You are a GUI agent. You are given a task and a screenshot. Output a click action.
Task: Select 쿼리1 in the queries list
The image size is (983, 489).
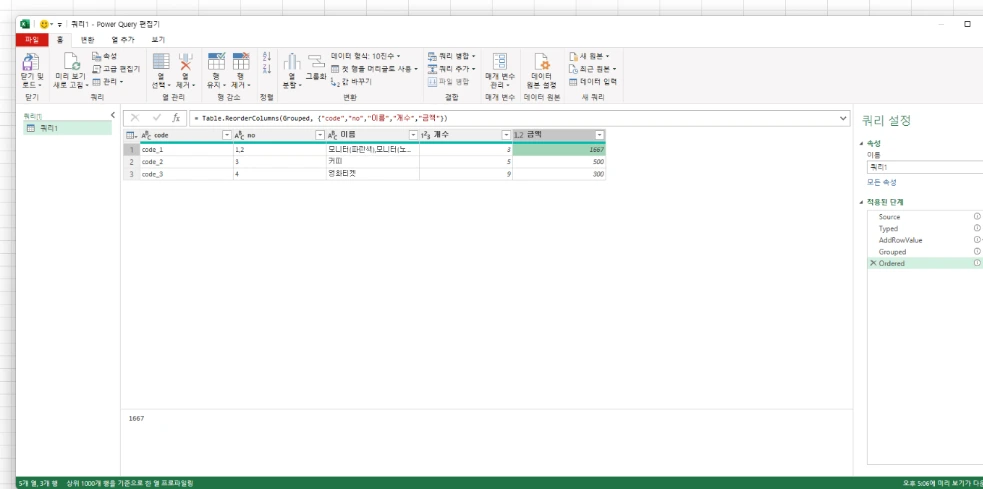click(x=68, y=128)
